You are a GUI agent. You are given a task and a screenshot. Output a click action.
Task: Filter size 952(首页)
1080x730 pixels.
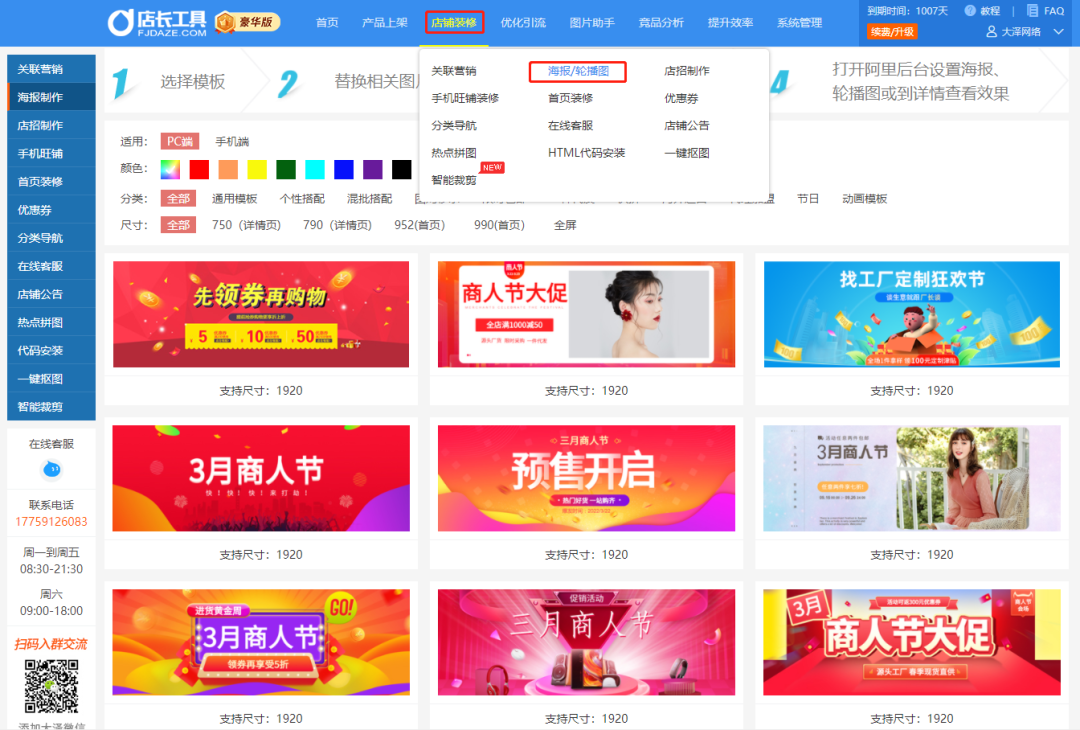[x=419, y=225]
